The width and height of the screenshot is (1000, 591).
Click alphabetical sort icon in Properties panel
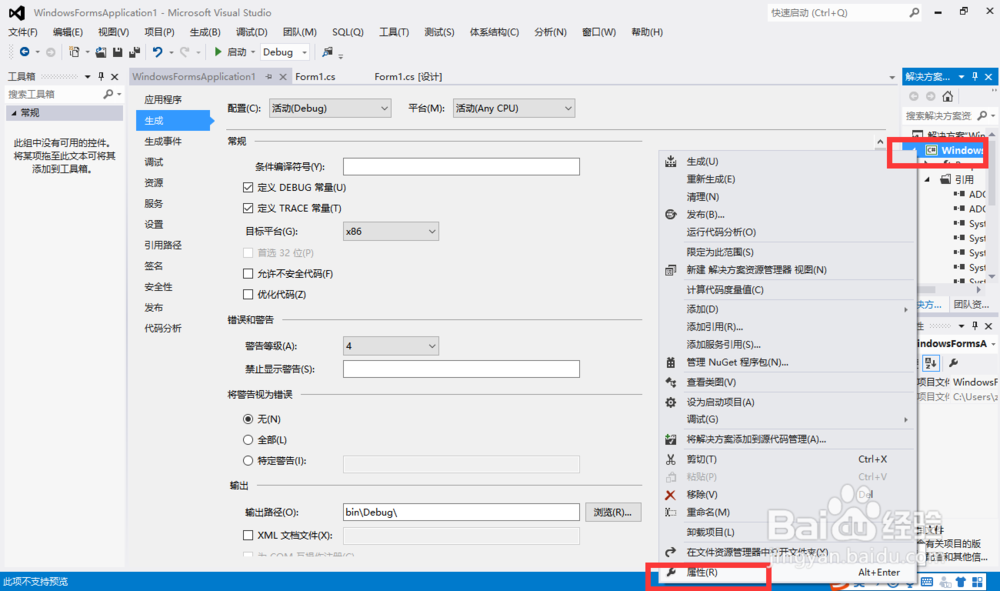[x=931, y=363]
